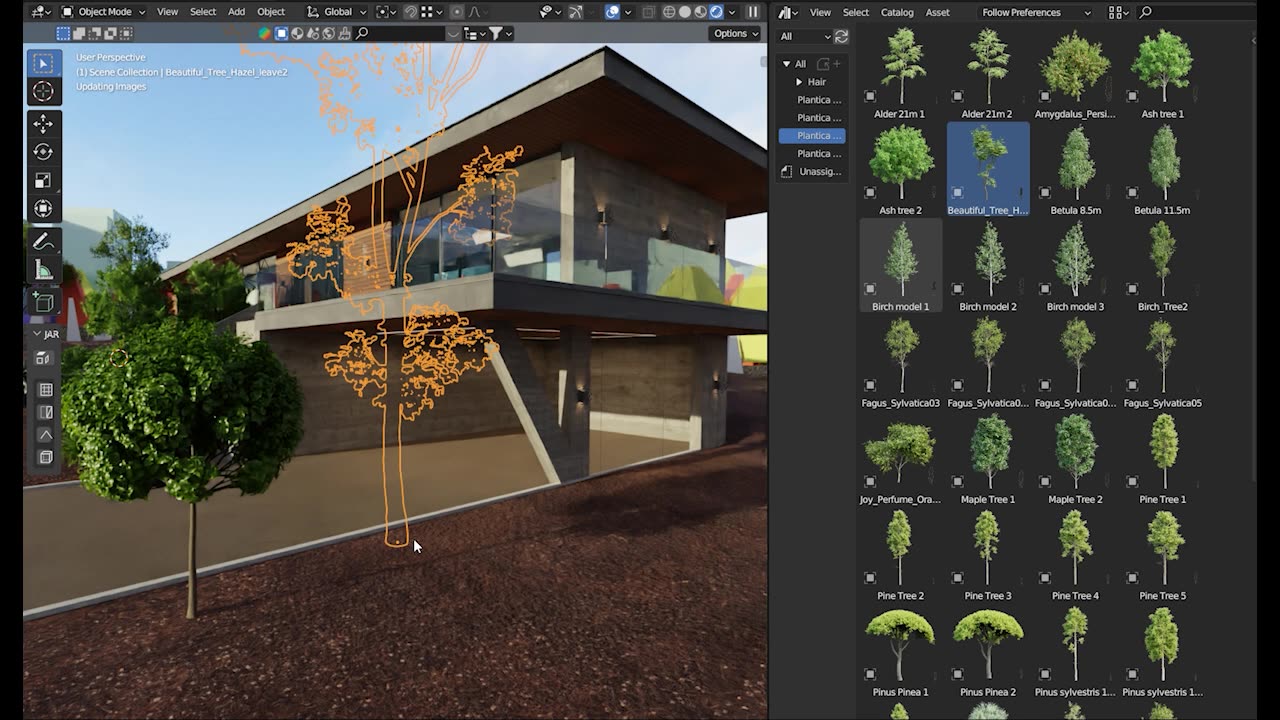The image size is (1280, 720).
Task: Activate the Move tool
Action: (x=43, y=124)
